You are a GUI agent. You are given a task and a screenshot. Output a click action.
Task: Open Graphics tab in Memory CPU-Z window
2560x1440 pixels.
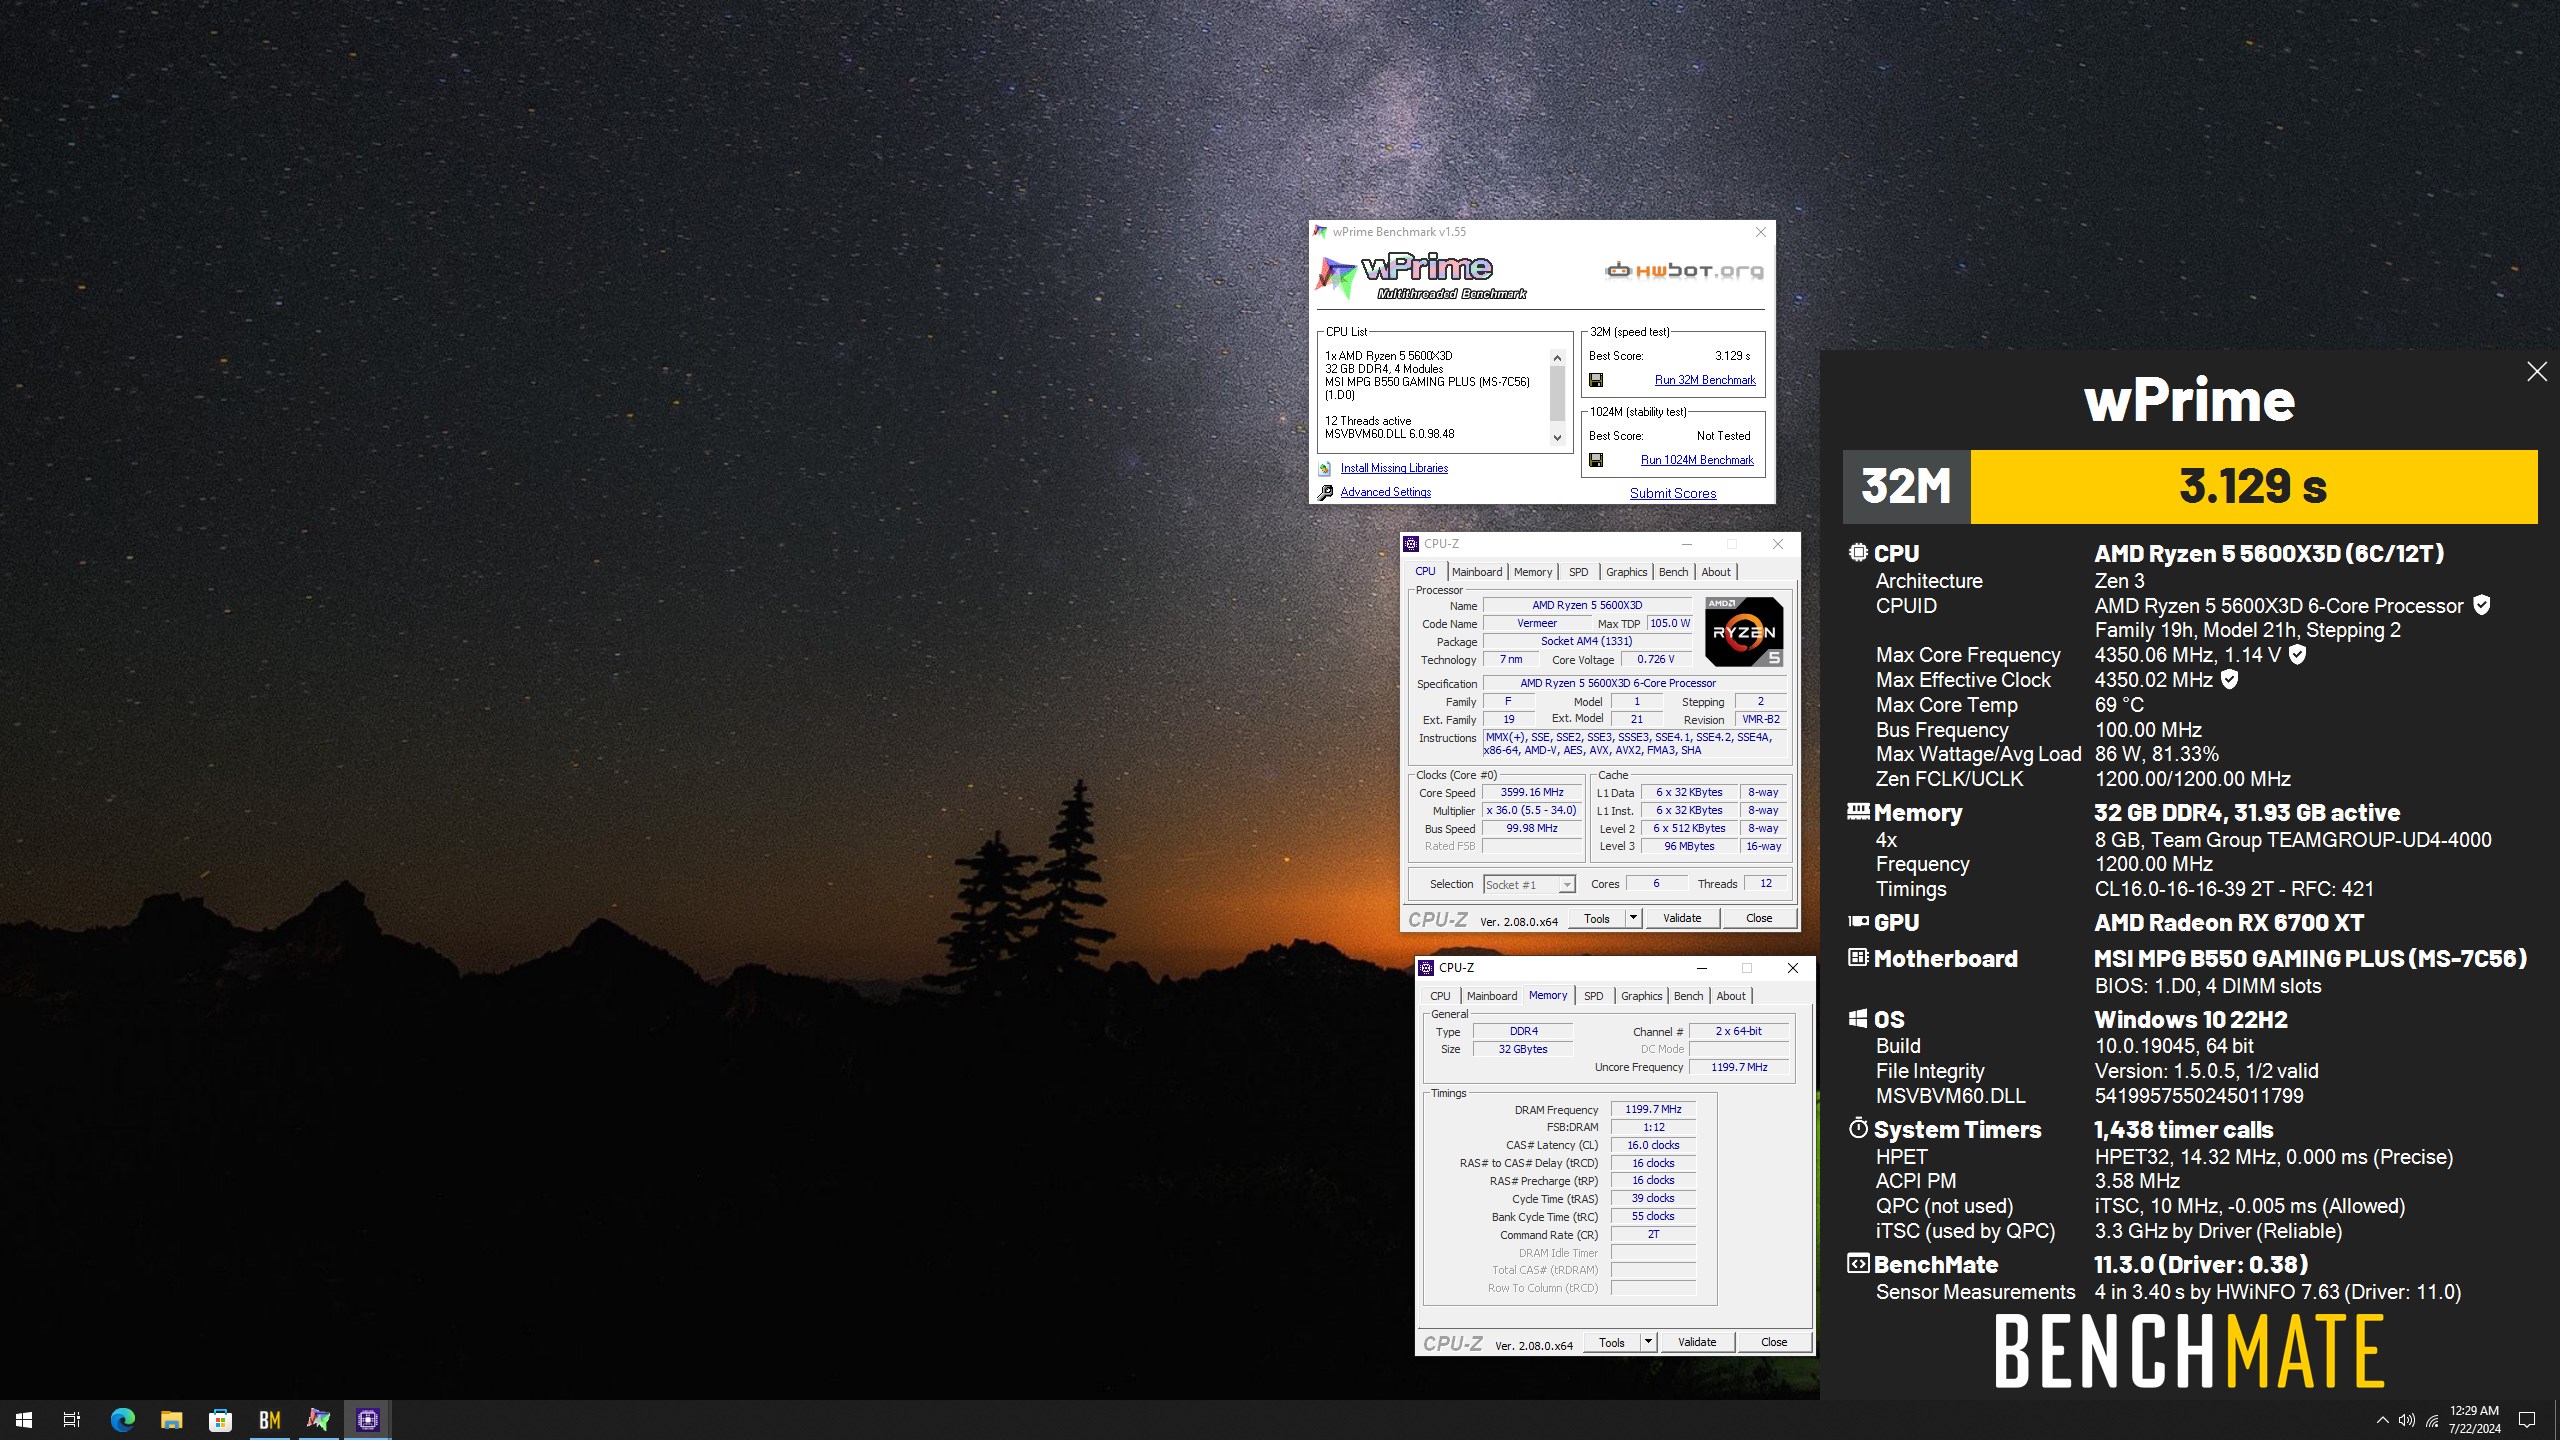[x=1641, y=996]
